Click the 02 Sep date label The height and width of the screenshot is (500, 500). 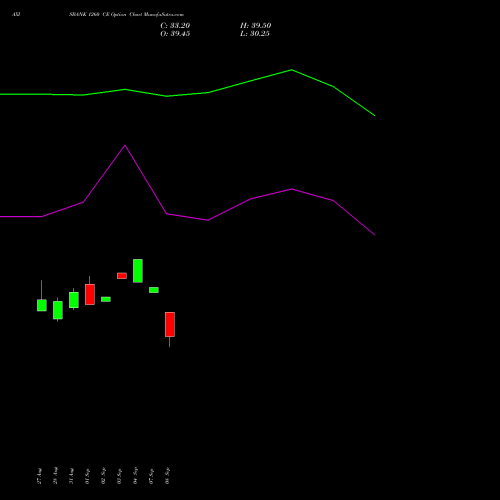tap(103, 476)
